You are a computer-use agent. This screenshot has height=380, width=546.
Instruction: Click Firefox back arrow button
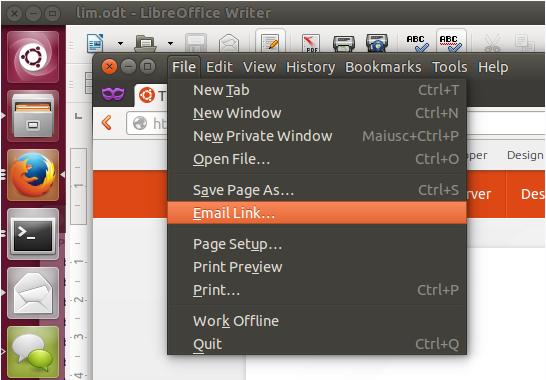click(x=107, y=123)
